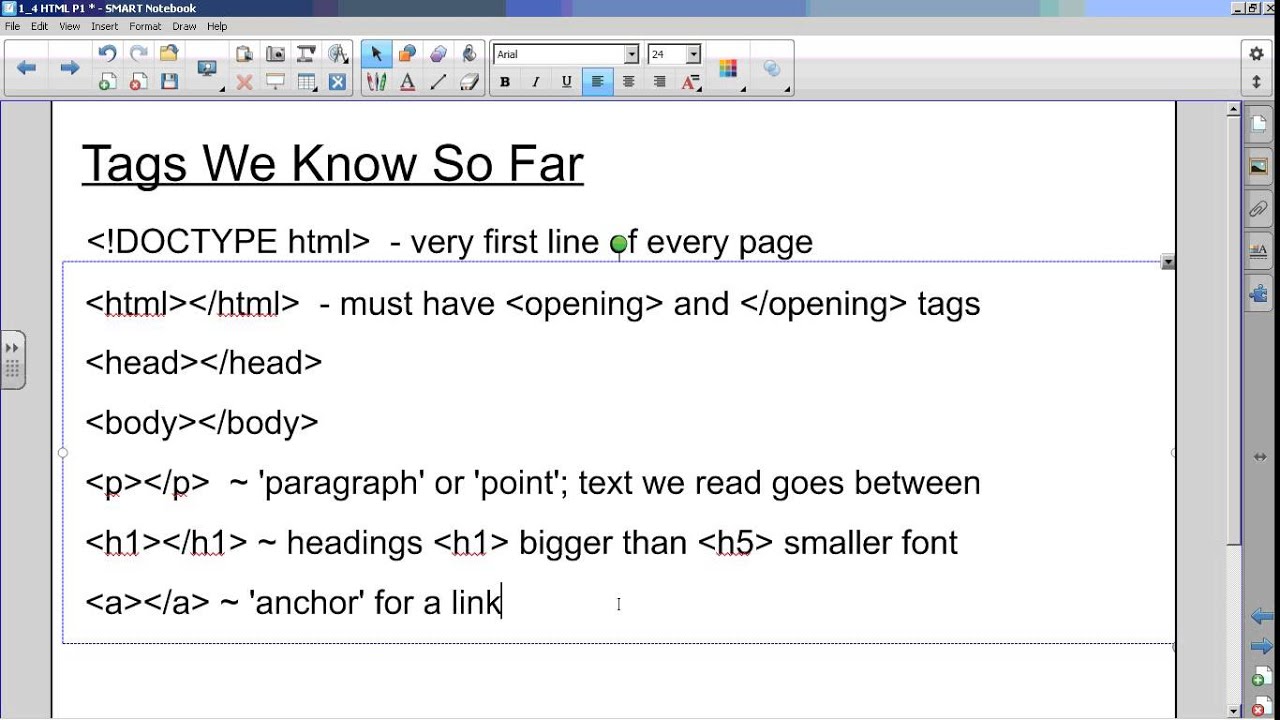Open the Insert menu
This screenshot has width=1280, height=720.
tap(104, 26)
